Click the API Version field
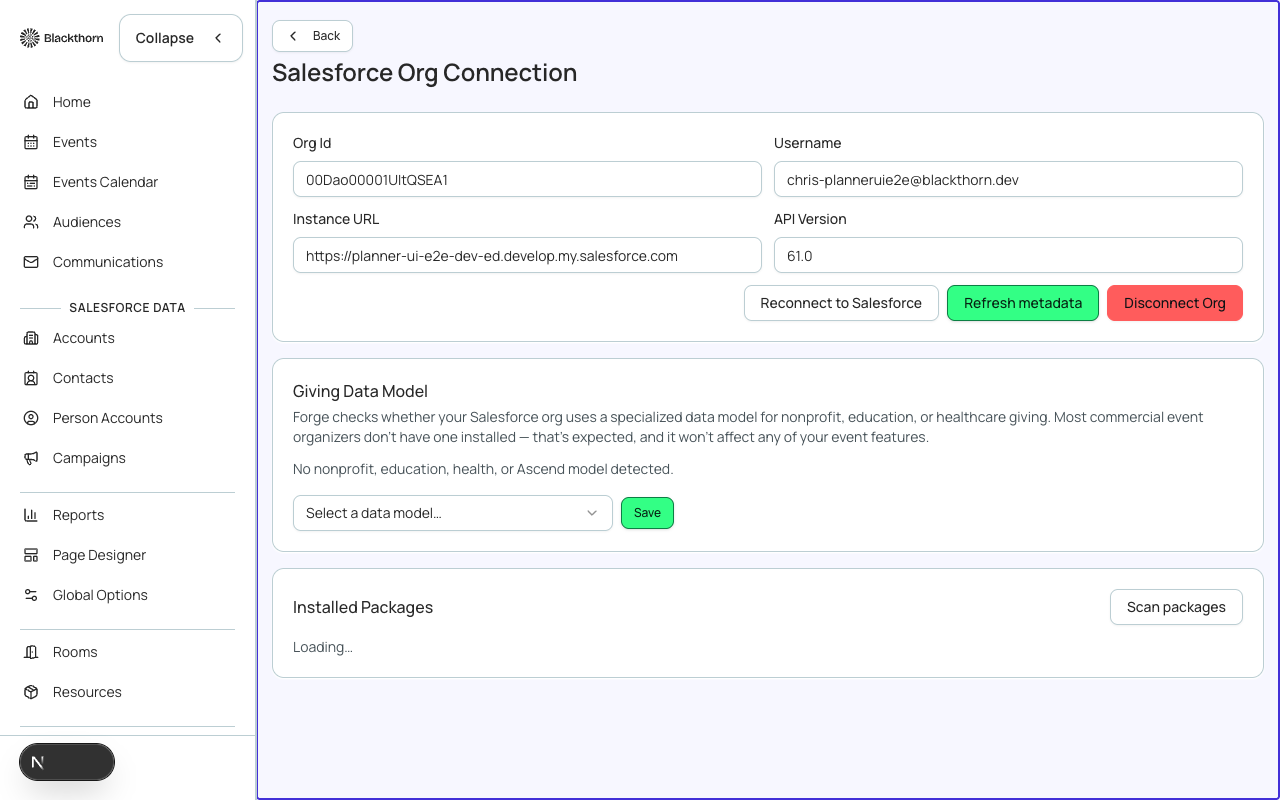1280x800 pixels. 1008,256
